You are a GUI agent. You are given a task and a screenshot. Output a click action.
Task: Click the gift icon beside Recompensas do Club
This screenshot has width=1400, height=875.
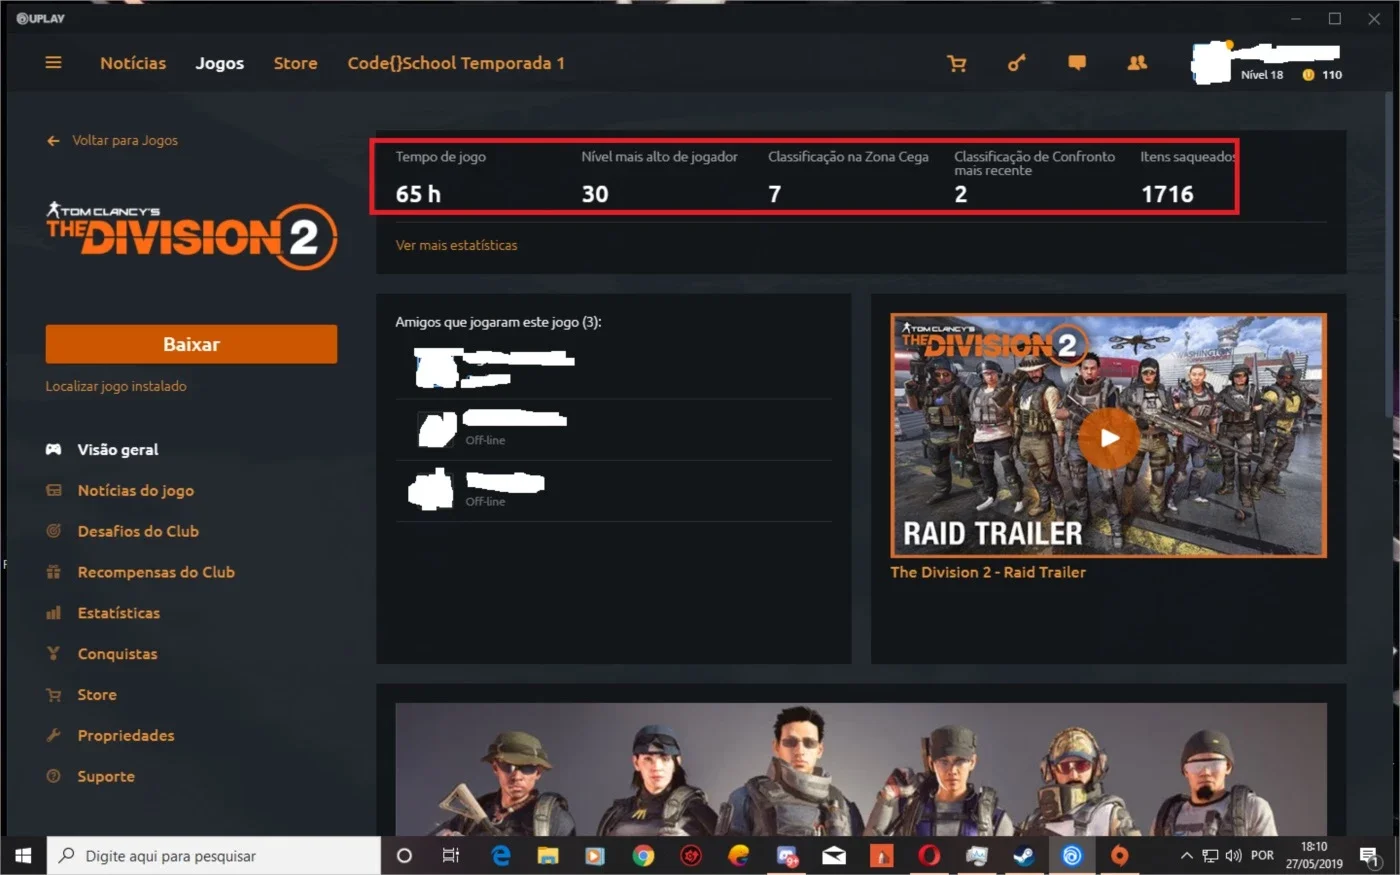(x=54, y=572)
